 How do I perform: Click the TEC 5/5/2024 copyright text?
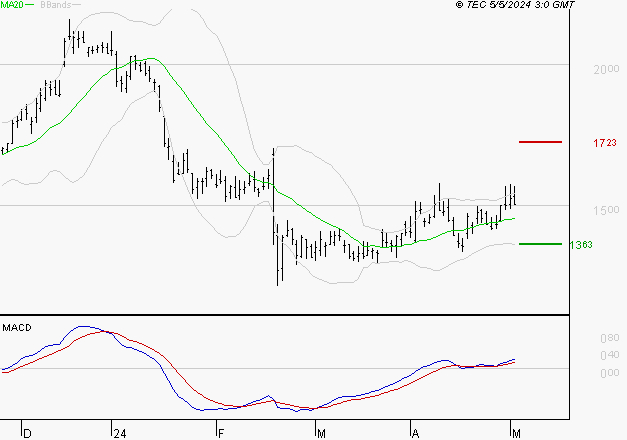click(x=515, y=5)
